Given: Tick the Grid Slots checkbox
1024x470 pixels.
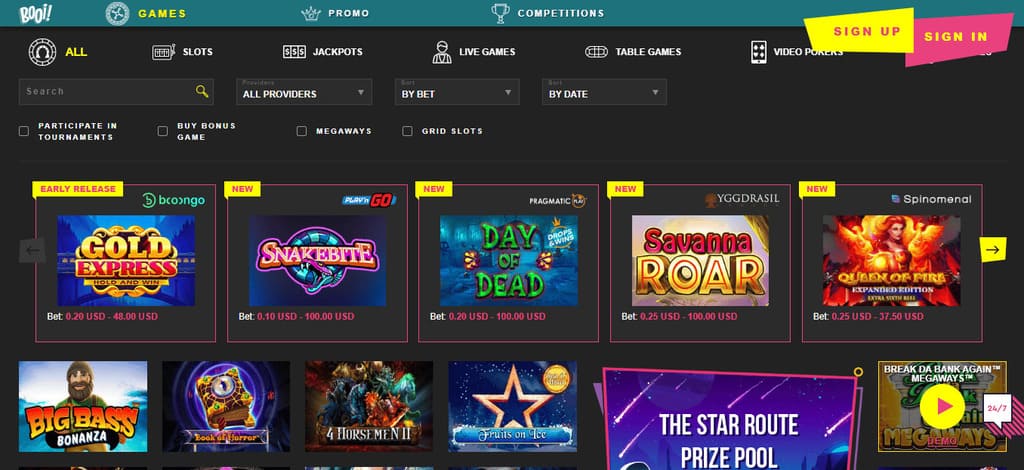Looking at the screenshot, I should tap(408, 131).
